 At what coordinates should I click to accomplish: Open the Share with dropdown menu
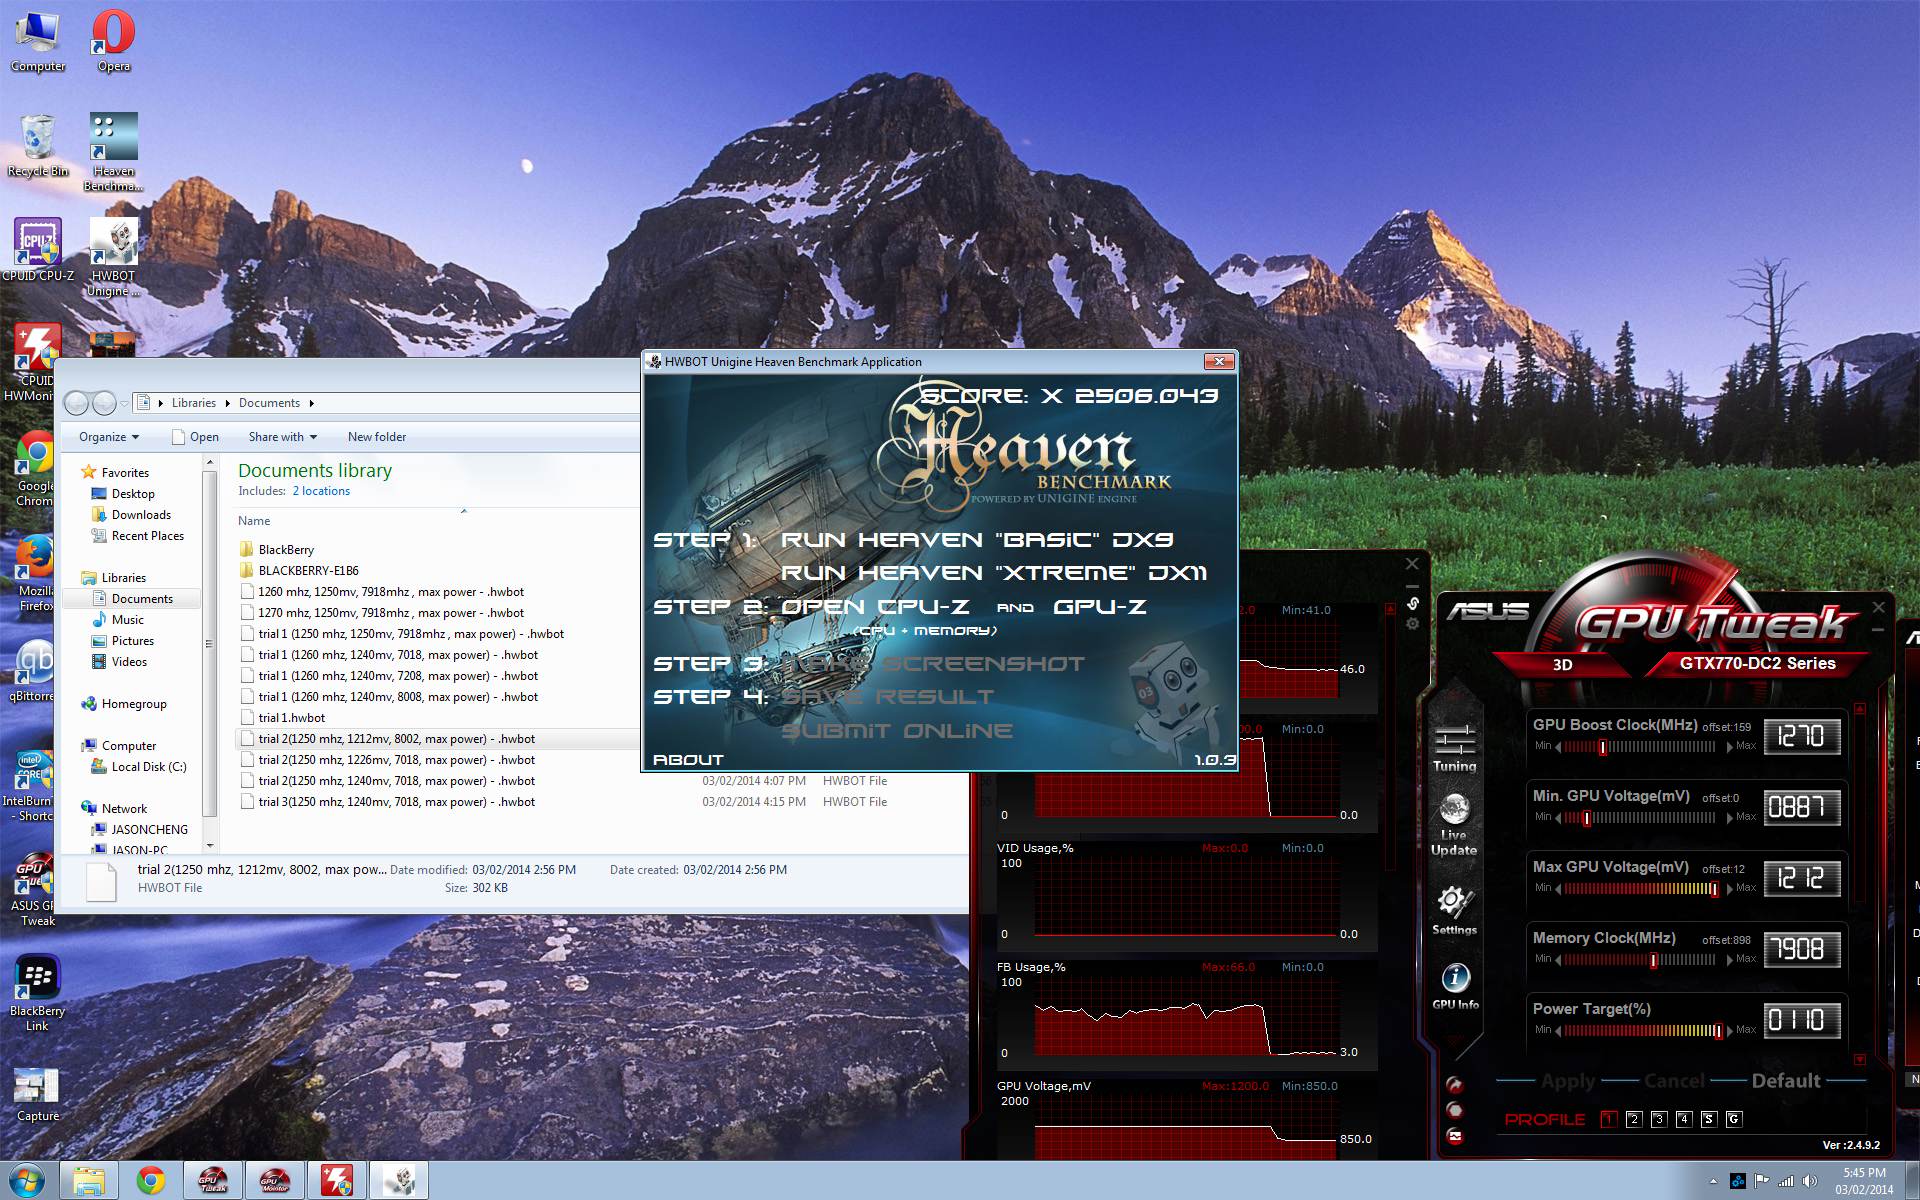(283, 437)
